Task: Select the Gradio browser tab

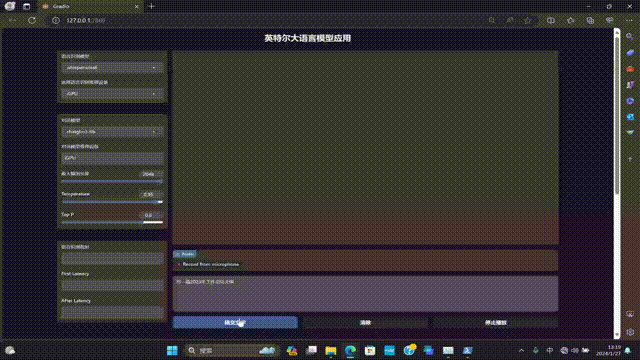Action: (x=90, y=6)
